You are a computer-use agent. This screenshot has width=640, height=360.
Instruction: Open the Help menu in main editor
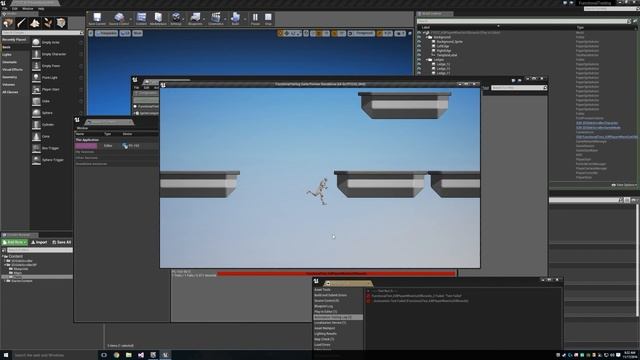[41, 9]
